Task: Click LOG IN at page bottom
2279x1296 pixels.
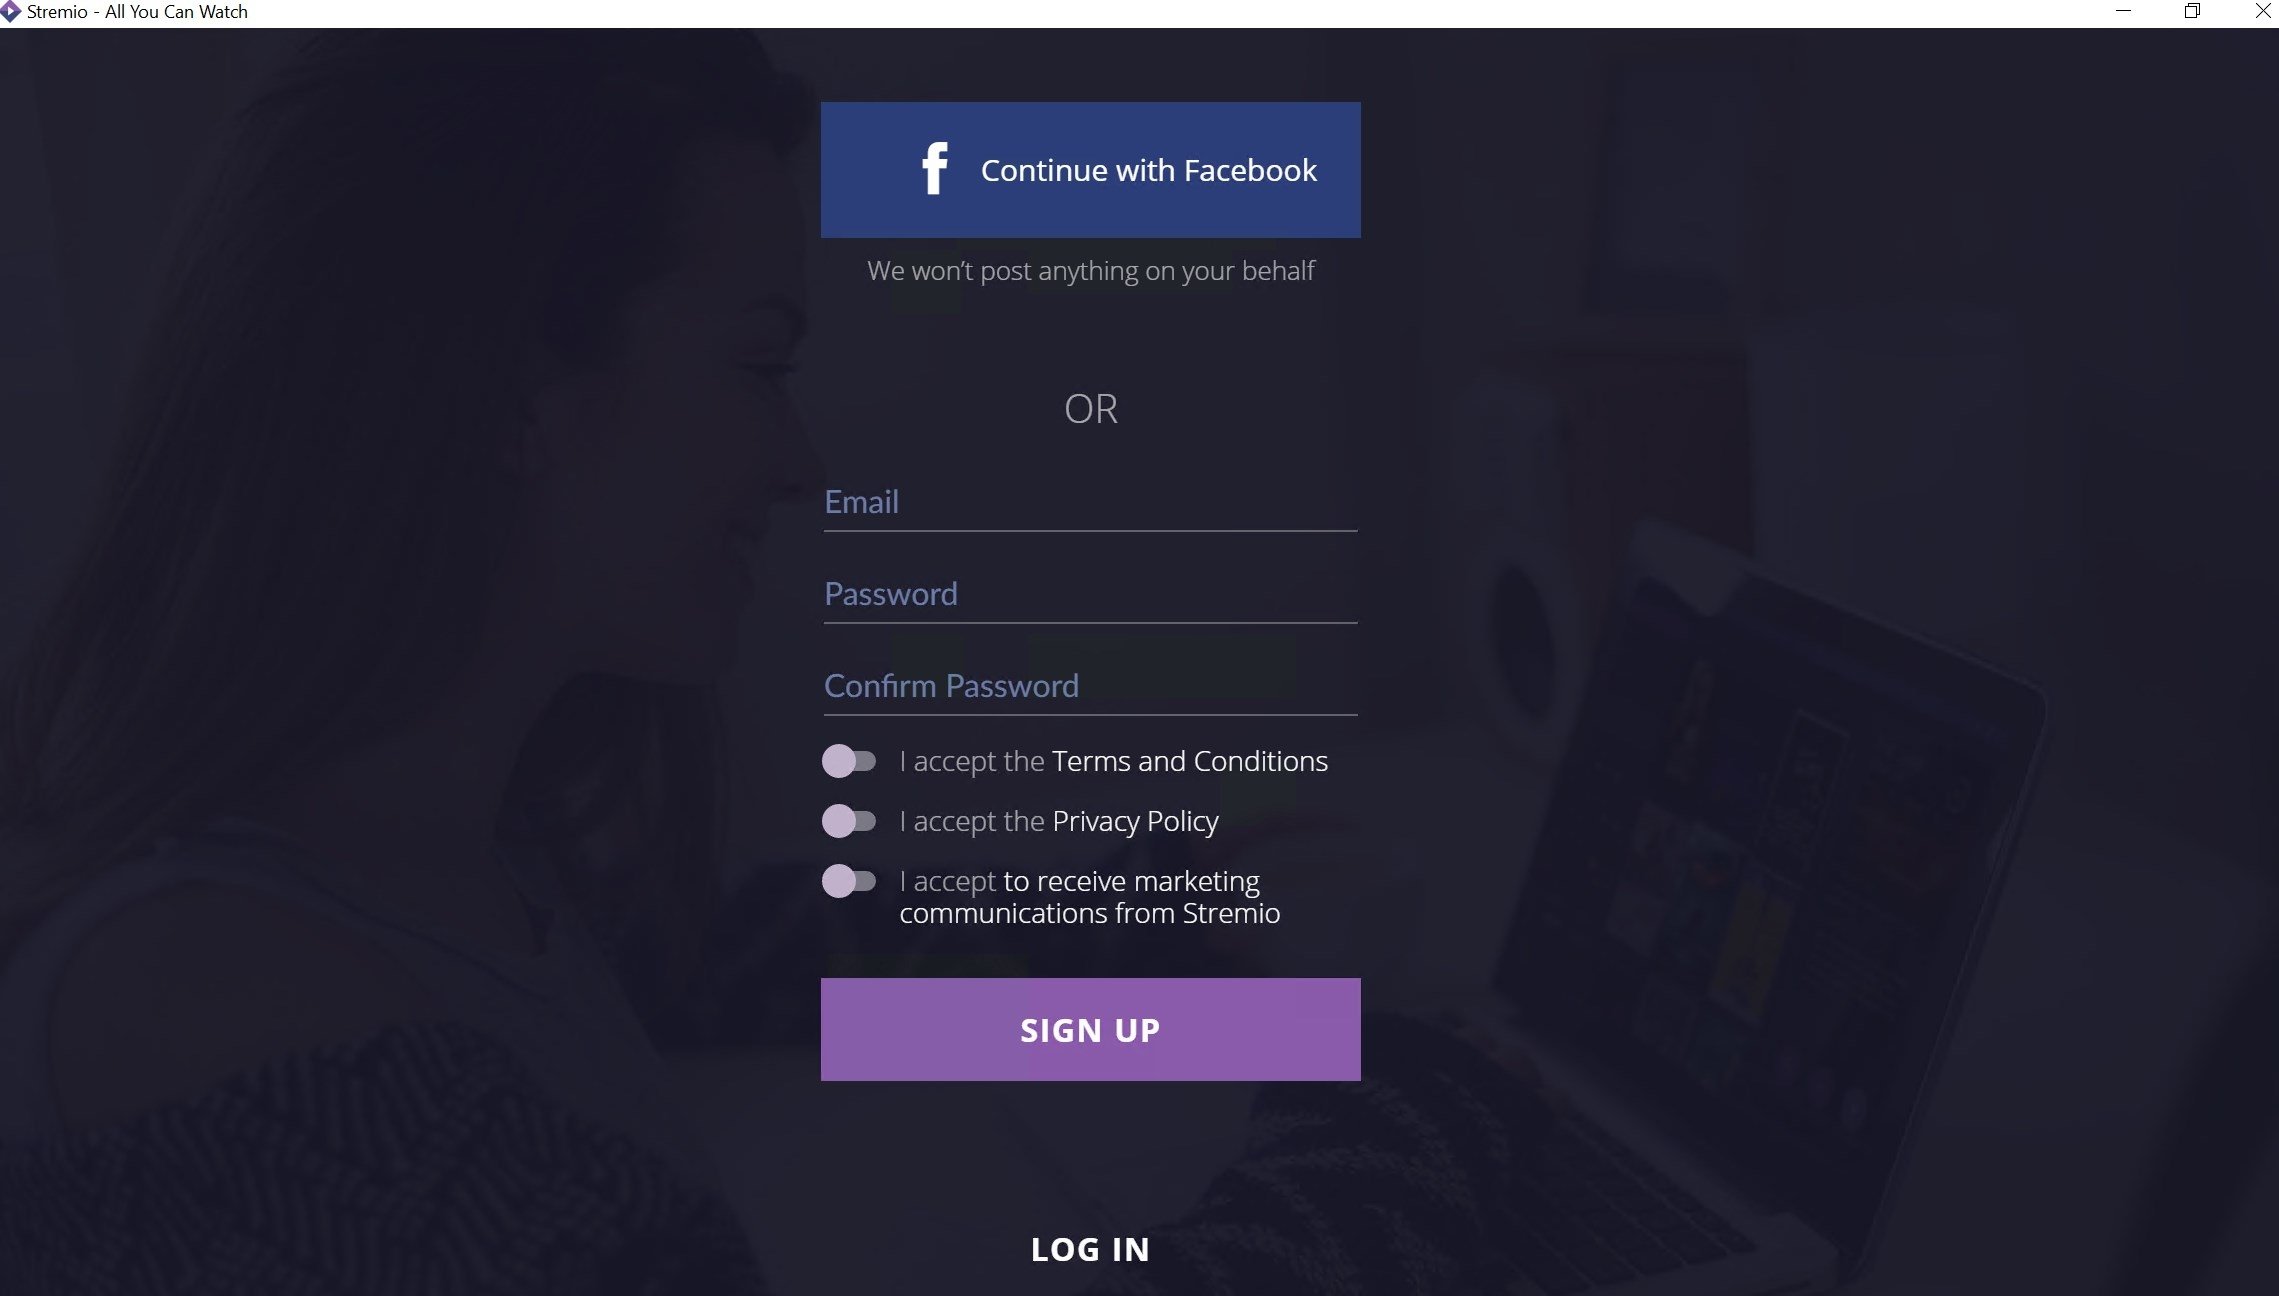Action: click(x=1091, y=1247)
